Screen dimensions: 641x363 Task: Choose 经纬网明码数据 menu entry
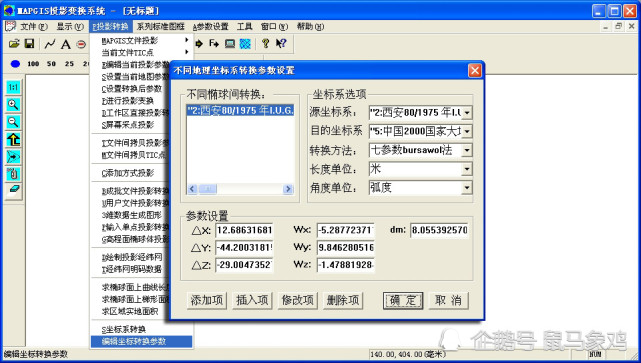pos(132,269)
